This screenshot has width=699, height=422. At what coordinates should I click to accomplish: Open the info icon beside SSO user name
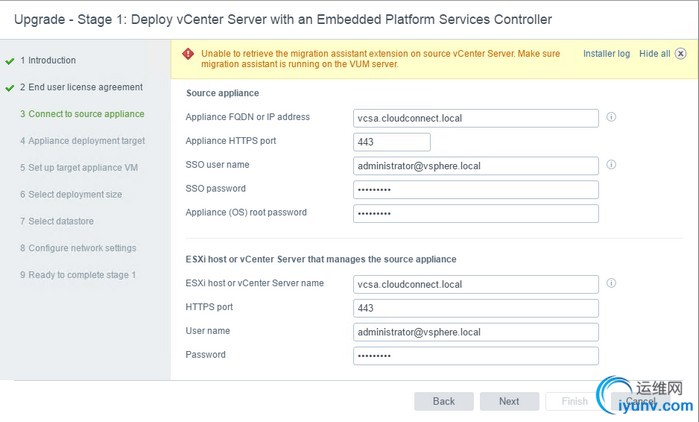(x=611, y=164)
